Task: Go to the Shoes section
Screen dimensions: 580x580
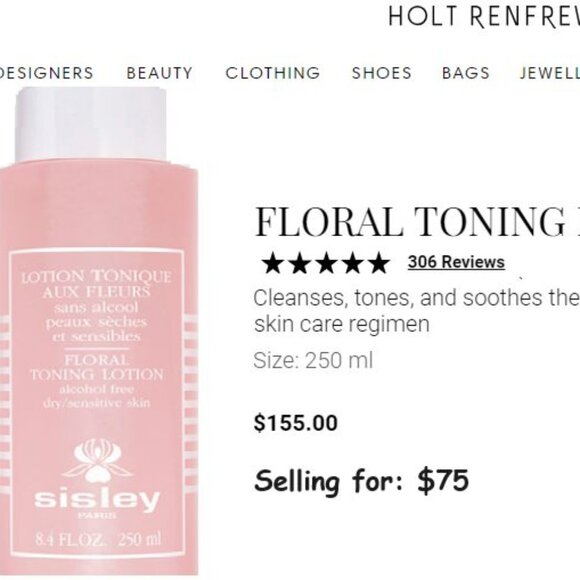Action: pos(381,73)
